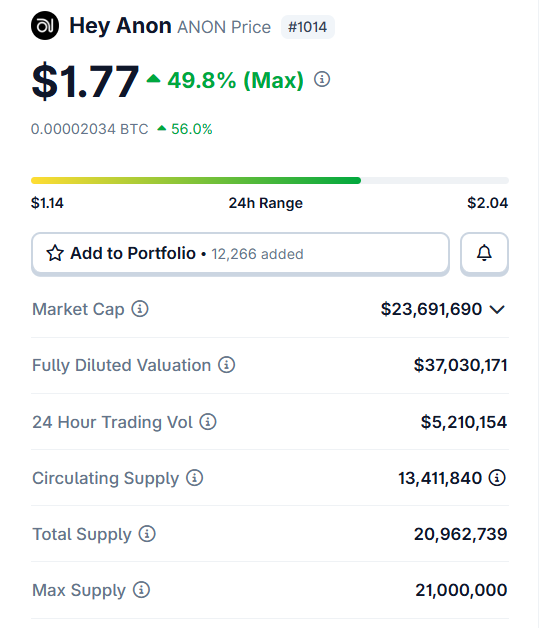Viewport: 539px width, 628px height.
Task: Click the $23,691,690 market cap value
Action: click(431, 309)
